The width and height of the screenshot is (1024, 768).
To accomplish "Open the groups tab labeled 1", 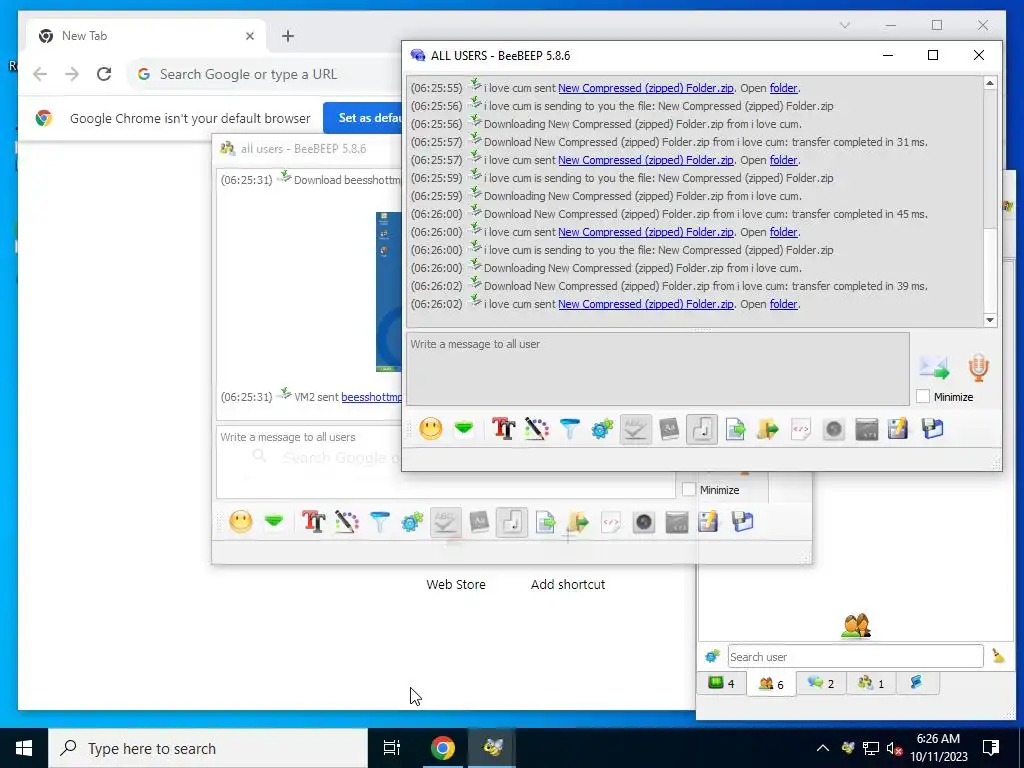I will pos(871,683).
